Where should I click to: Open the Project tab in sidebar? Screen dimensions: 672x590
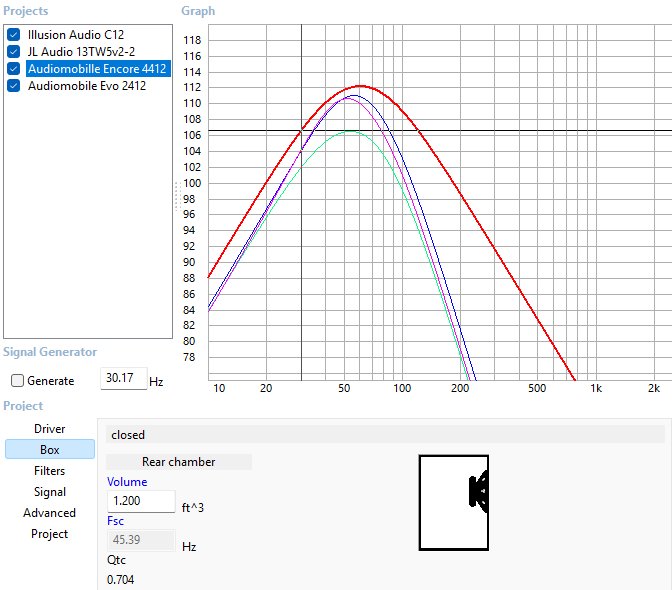50,534
